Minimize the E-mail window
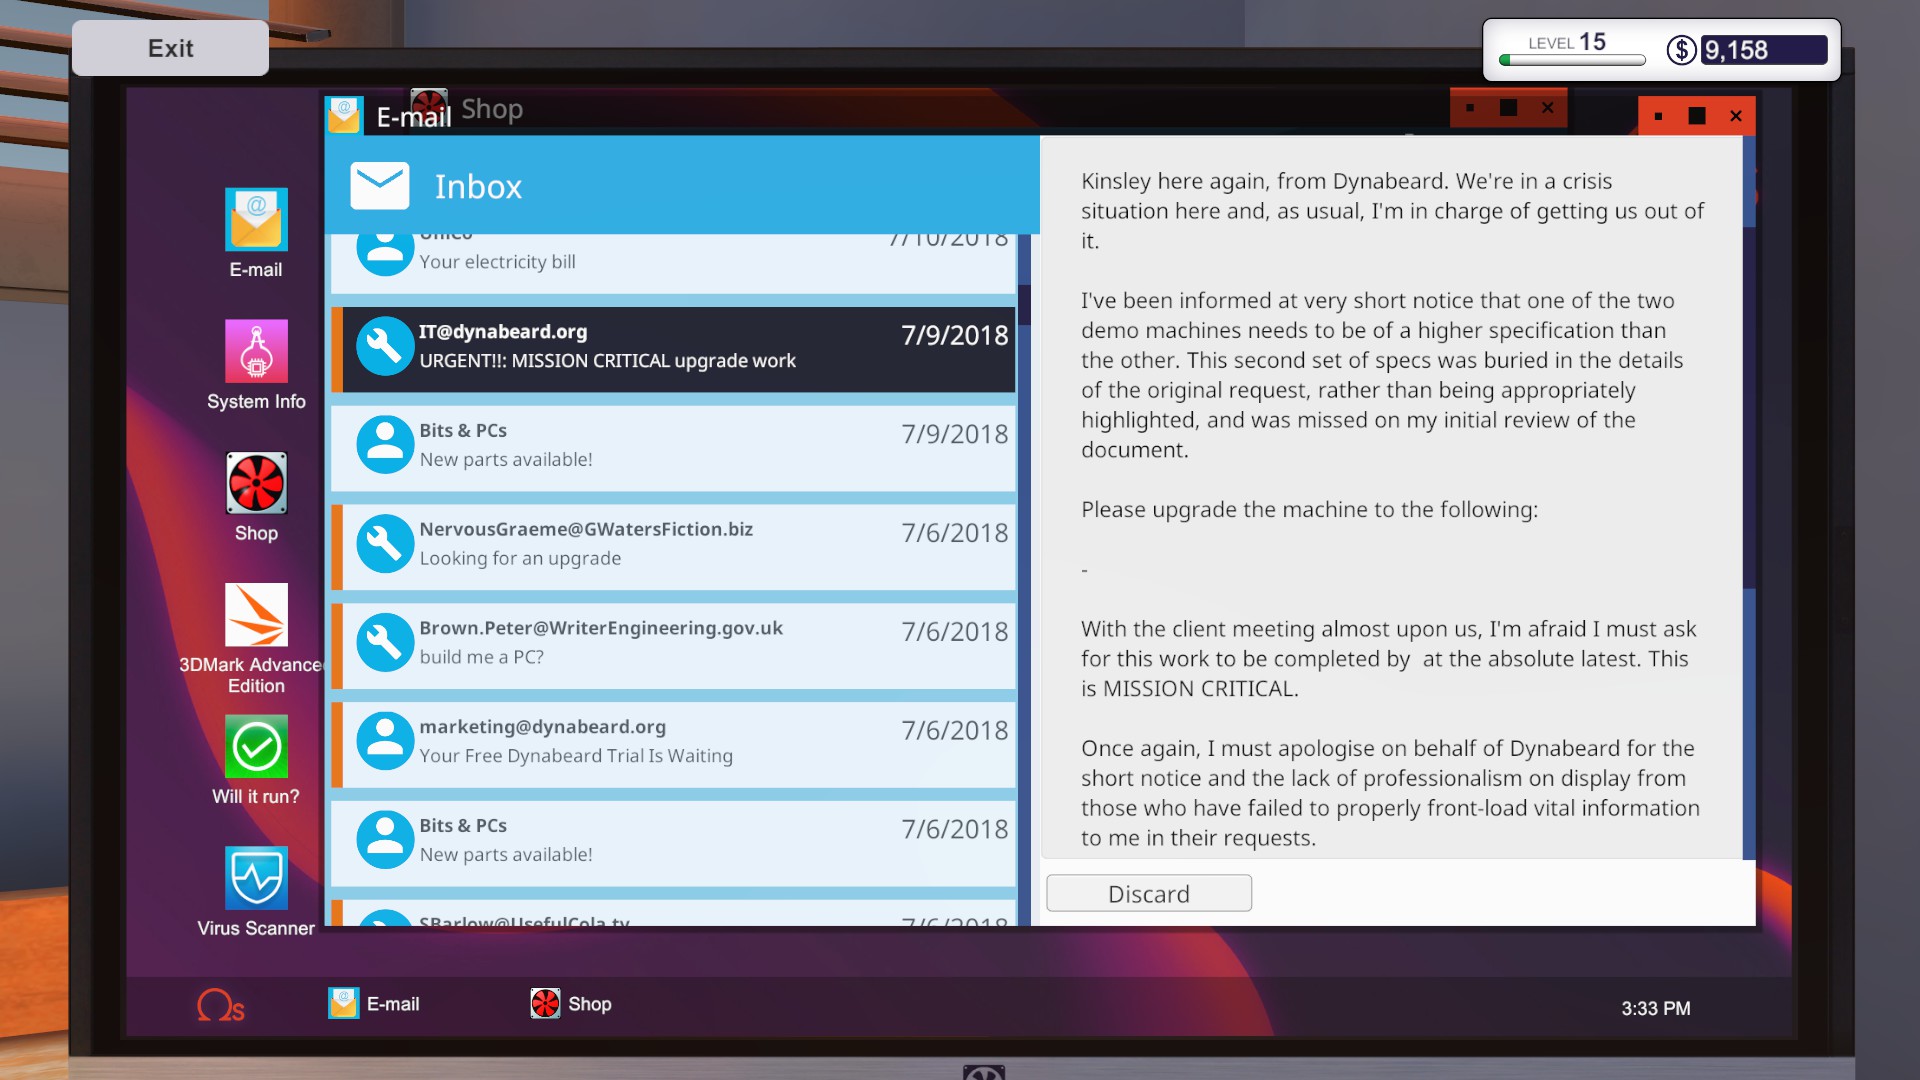1920x1080 pixels. point(1658,116)
